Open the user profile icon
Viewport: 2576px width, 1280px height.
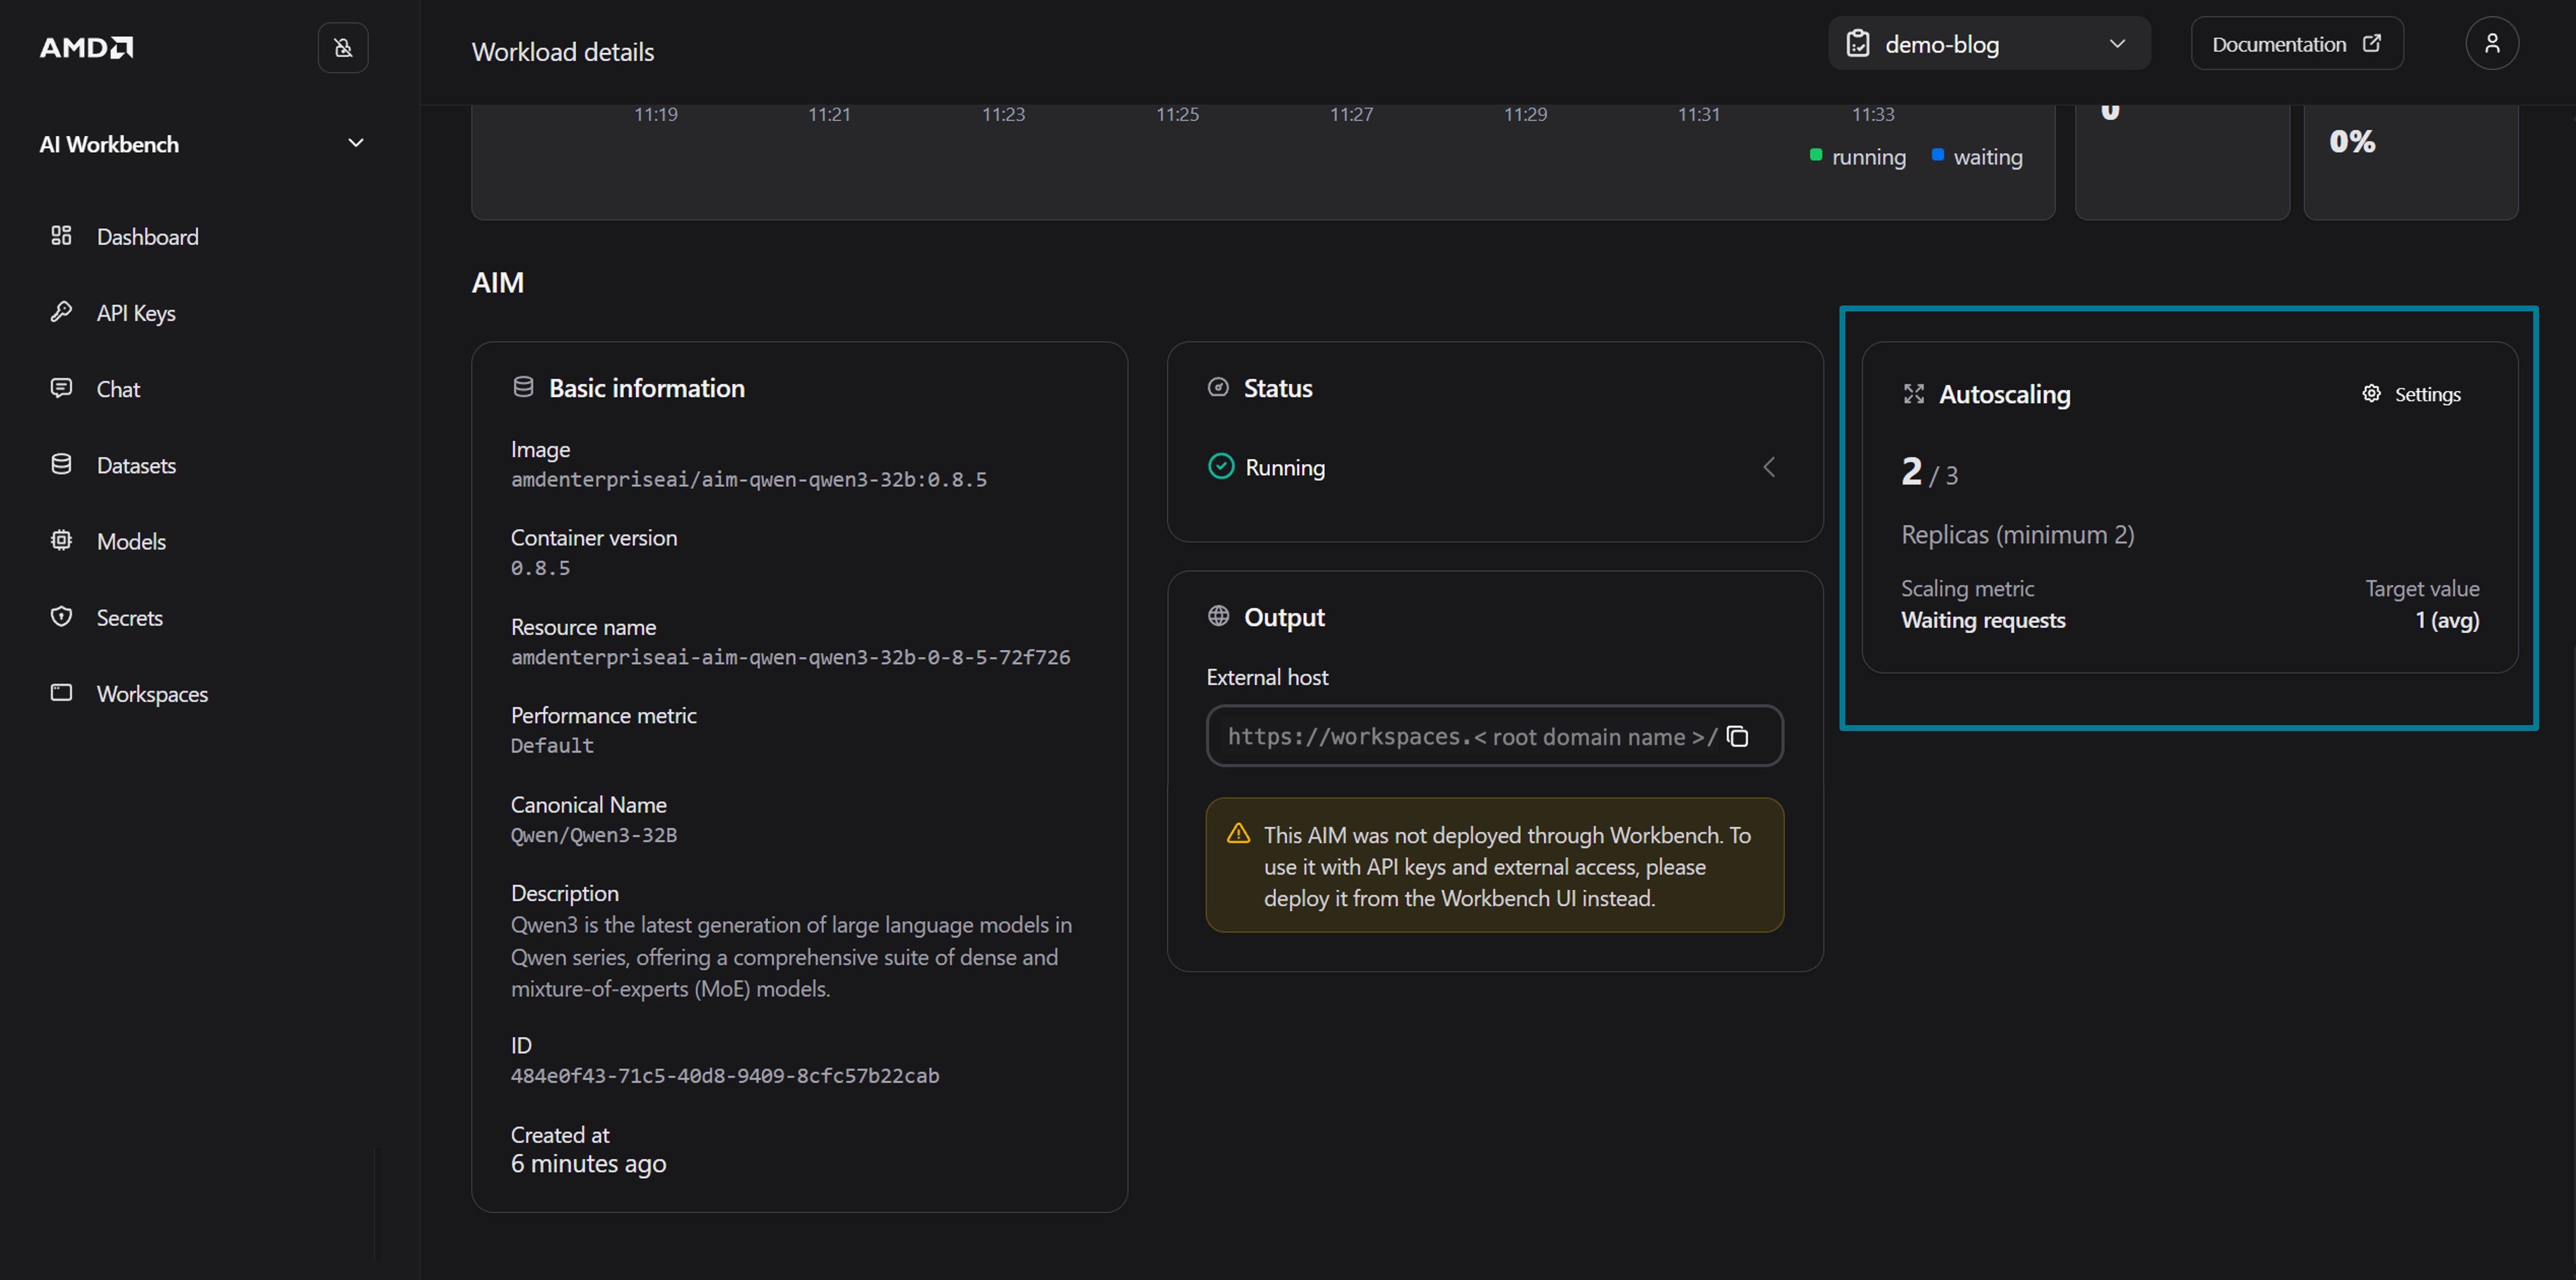[2491, 44]
